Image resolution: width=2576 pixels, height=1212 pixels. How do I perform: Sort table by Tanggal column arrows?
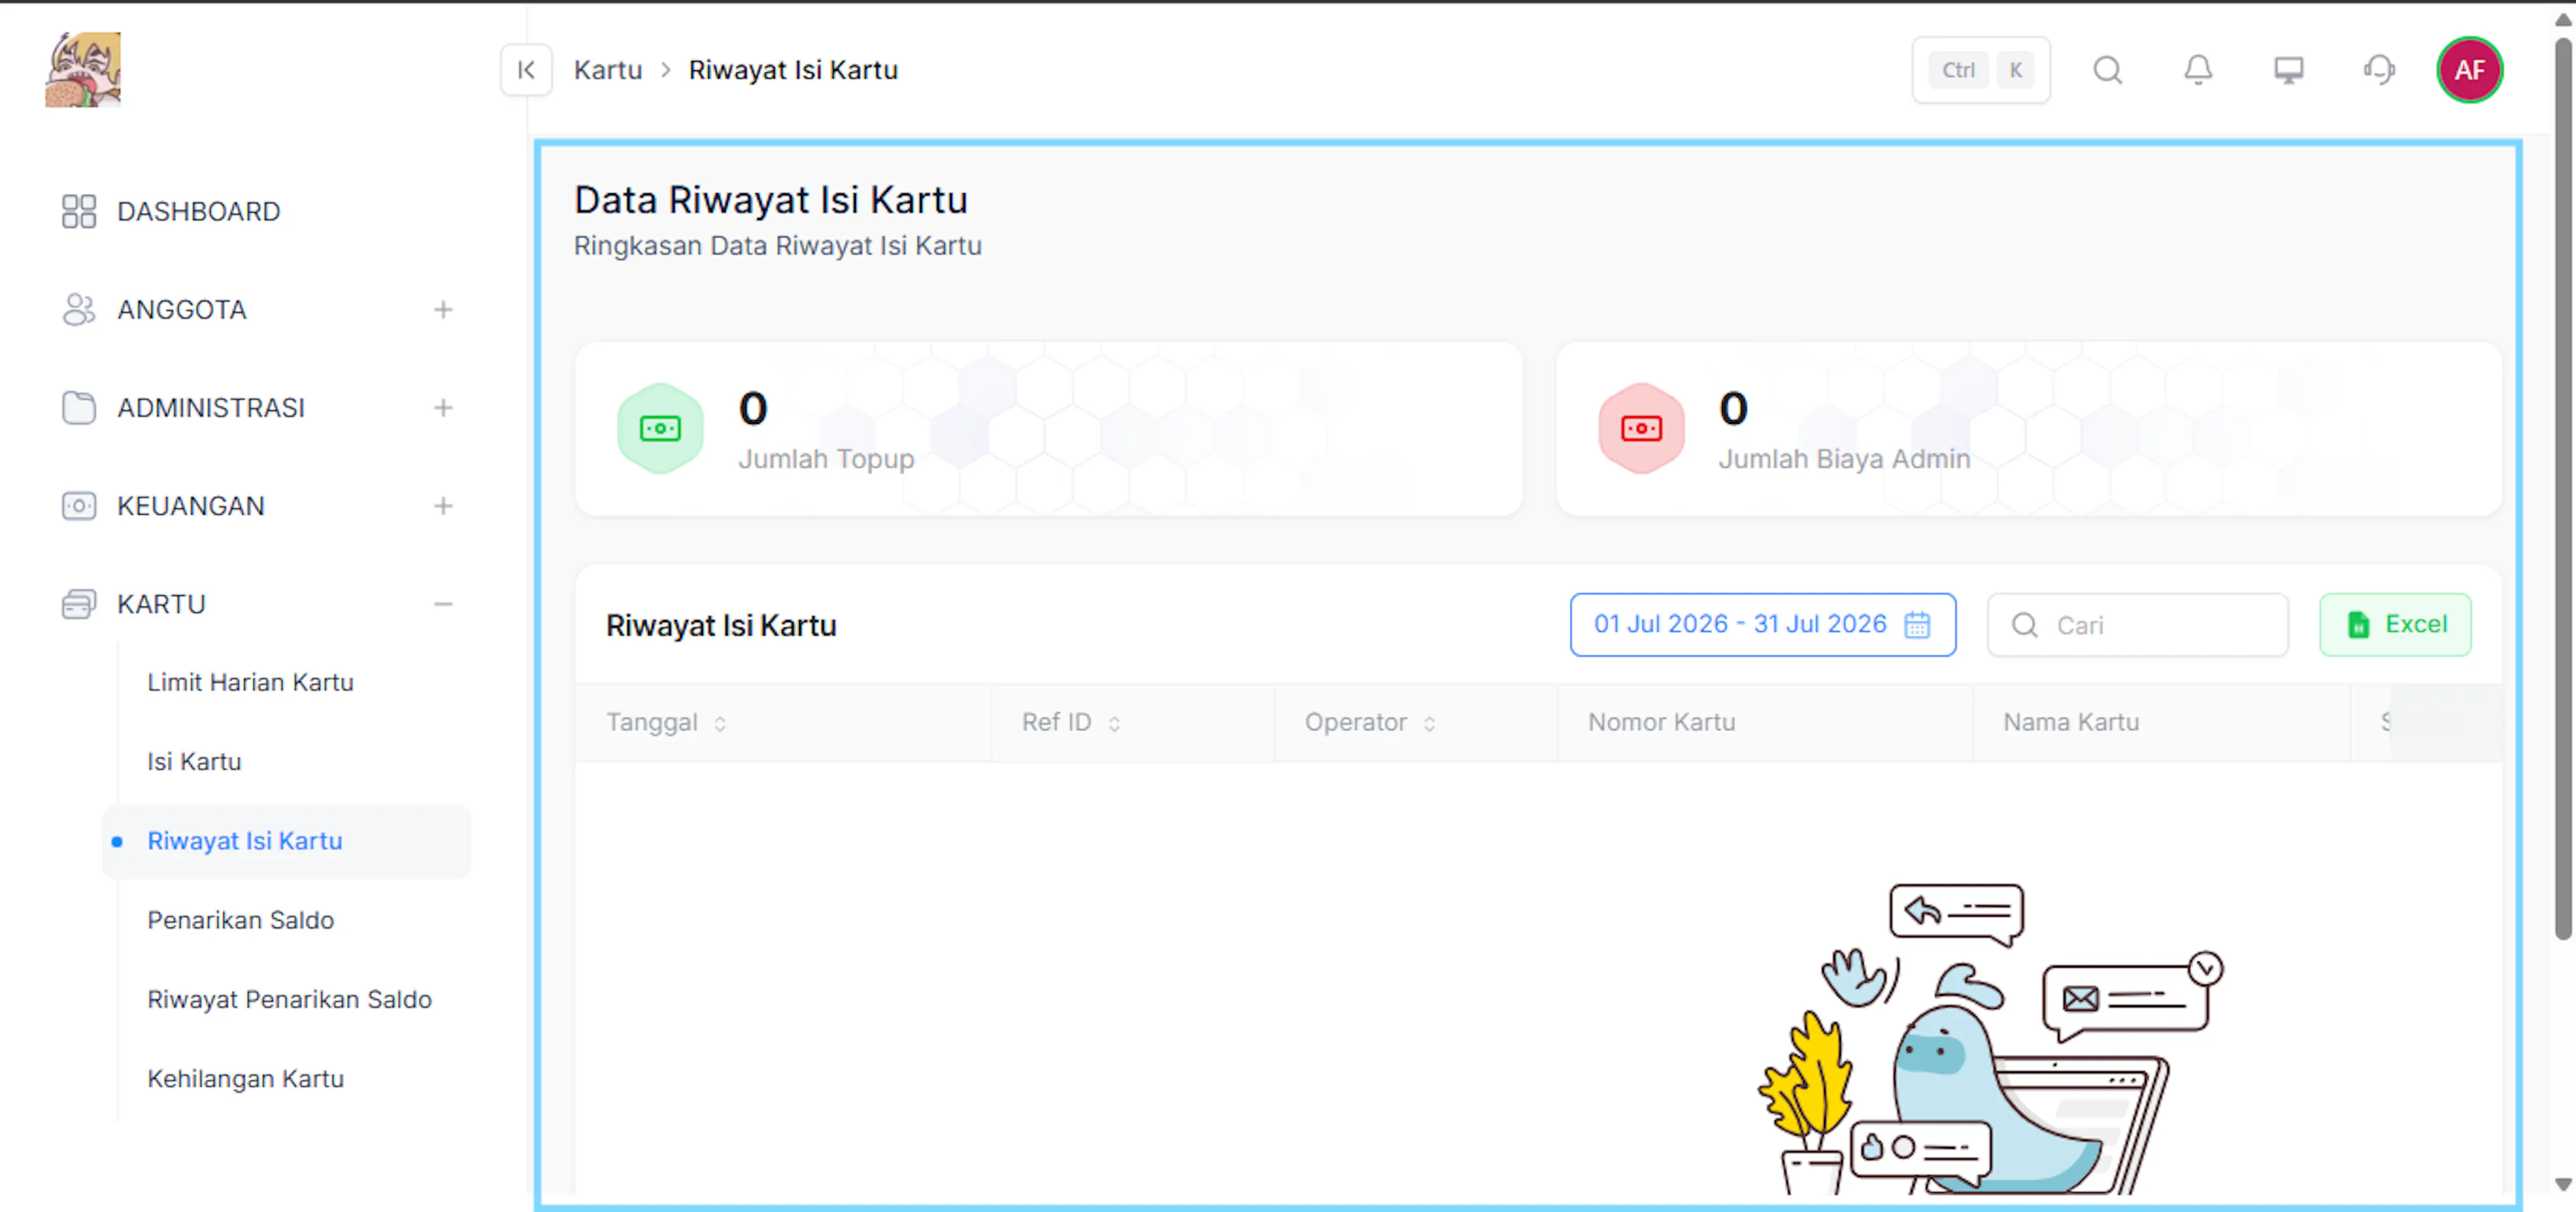pos(720,723)
